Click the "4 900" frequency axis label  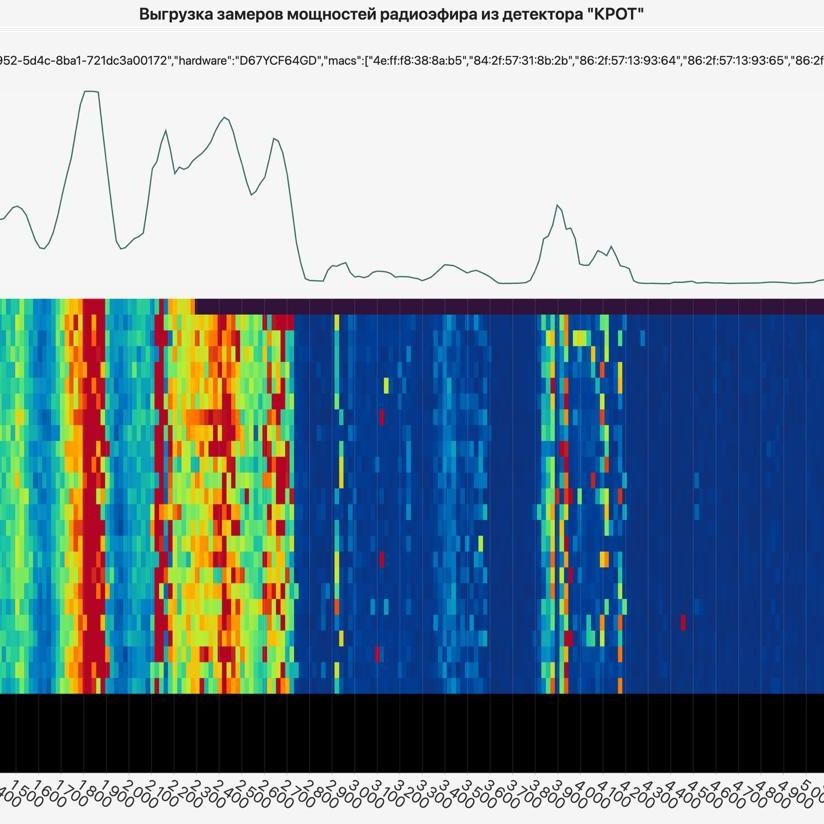click(795, 794)
